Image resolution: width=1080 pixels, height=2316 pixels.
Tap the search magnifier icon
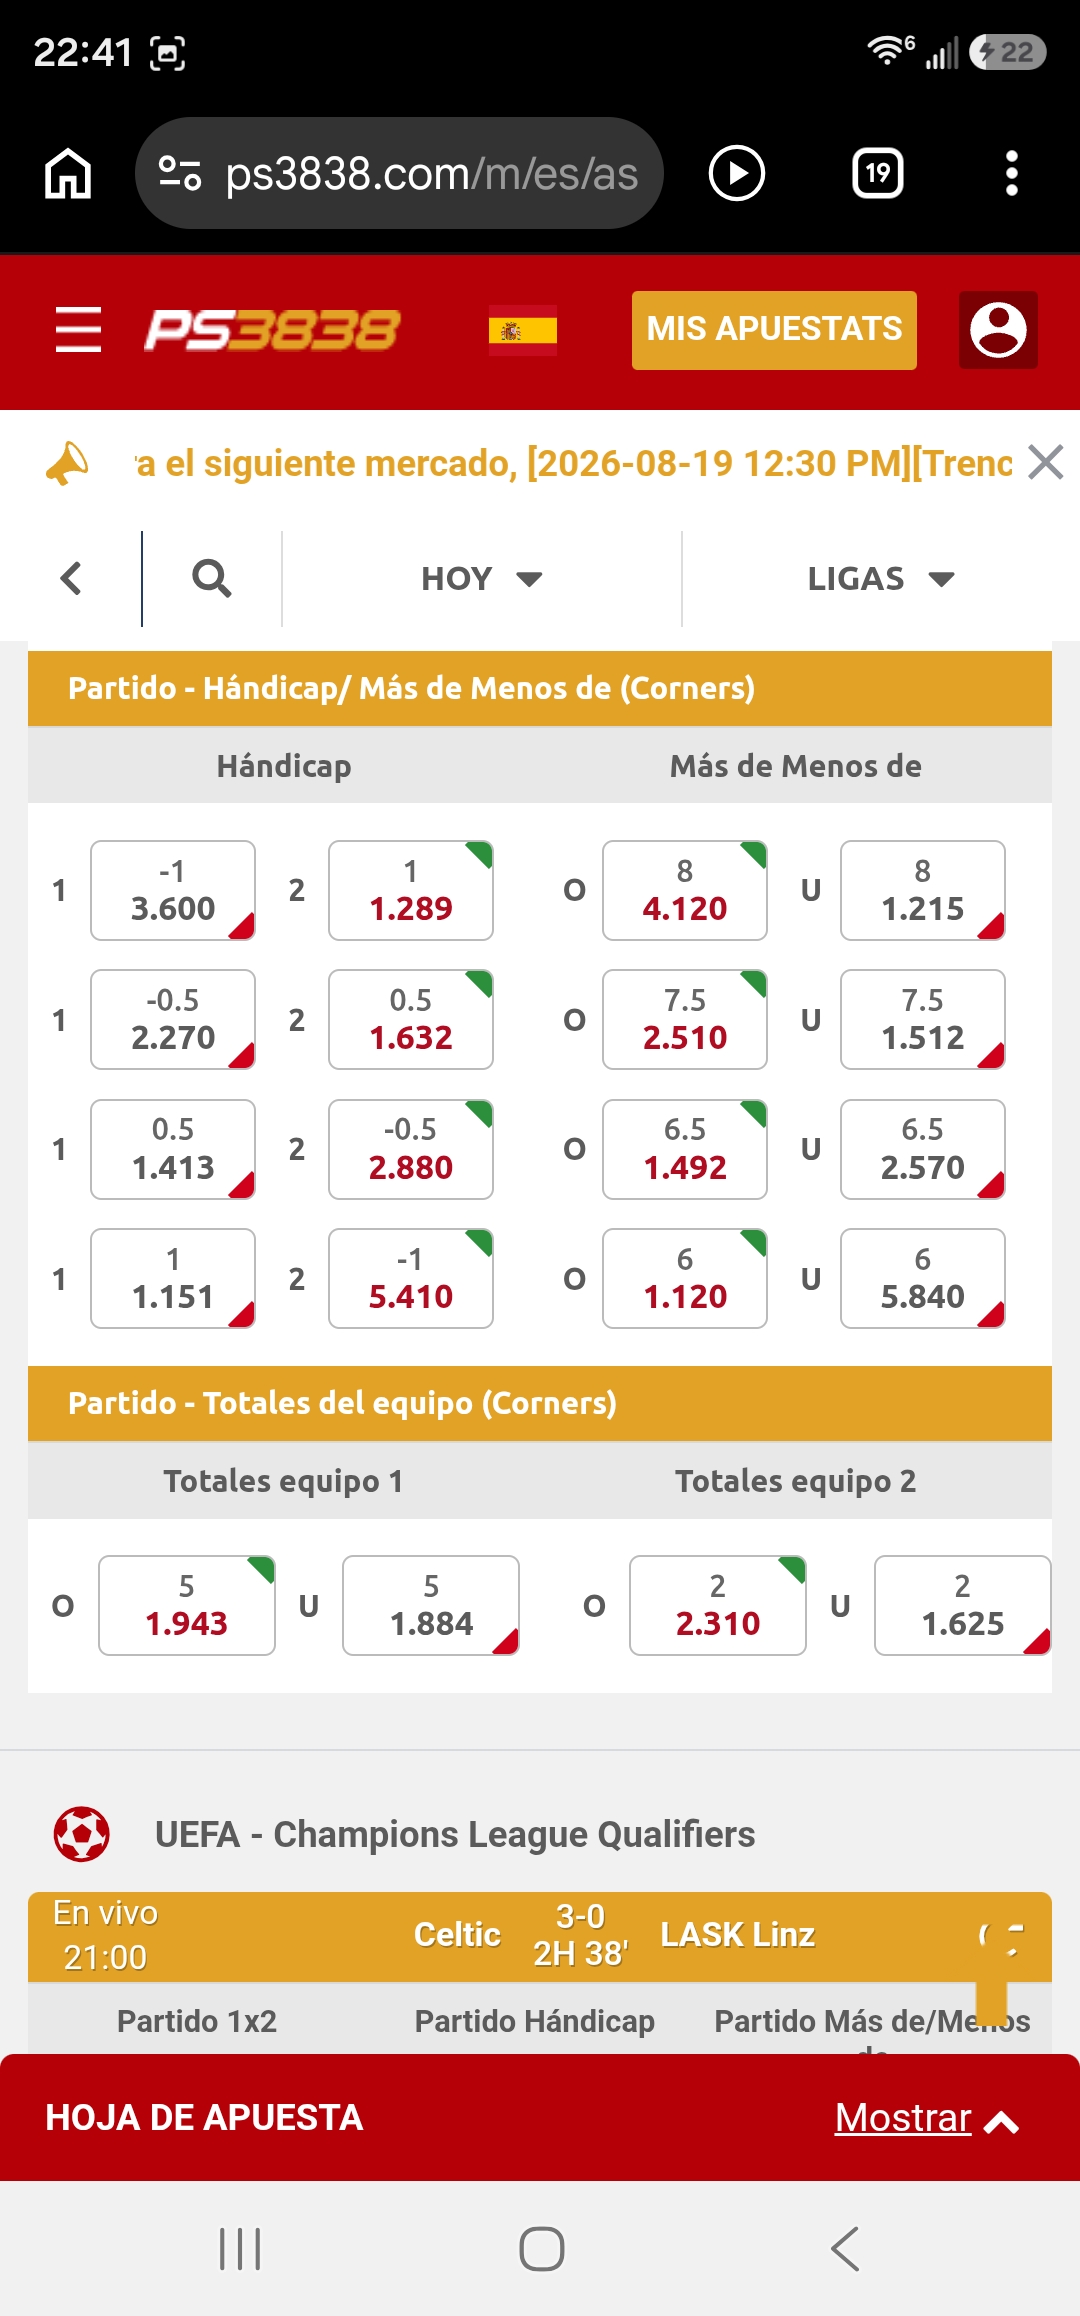(x=211, y=578)
